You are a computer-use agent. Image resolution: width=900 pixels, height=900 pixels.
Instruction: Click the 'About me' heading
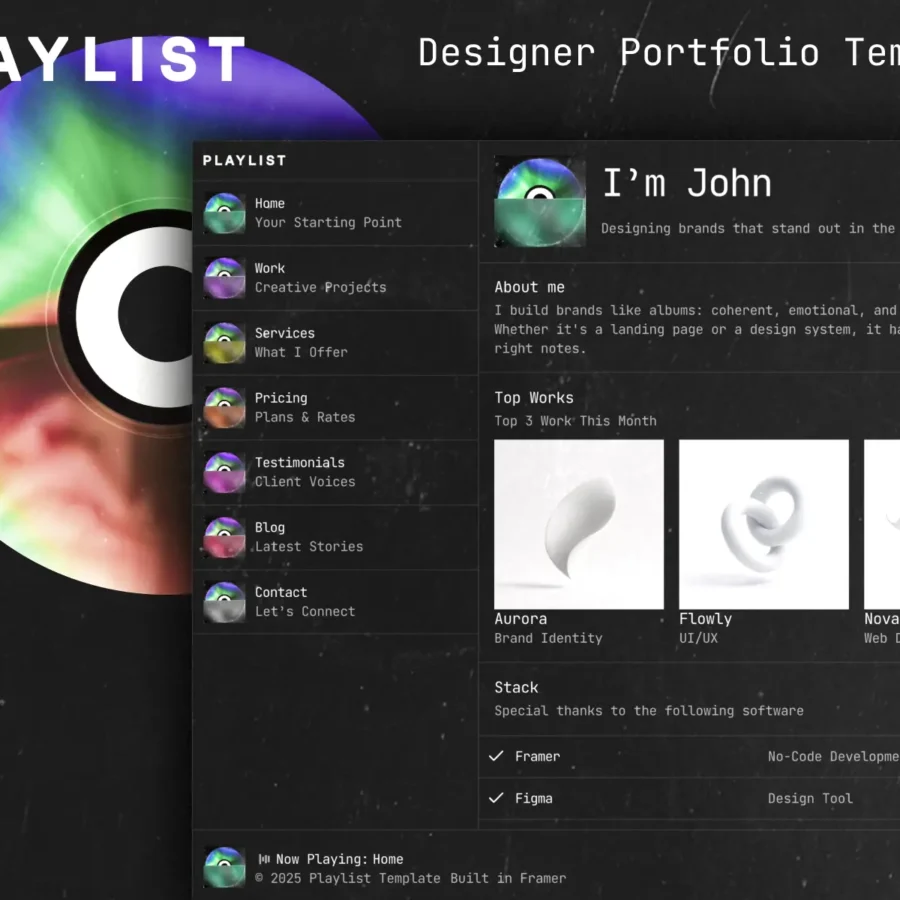(529, 288)
